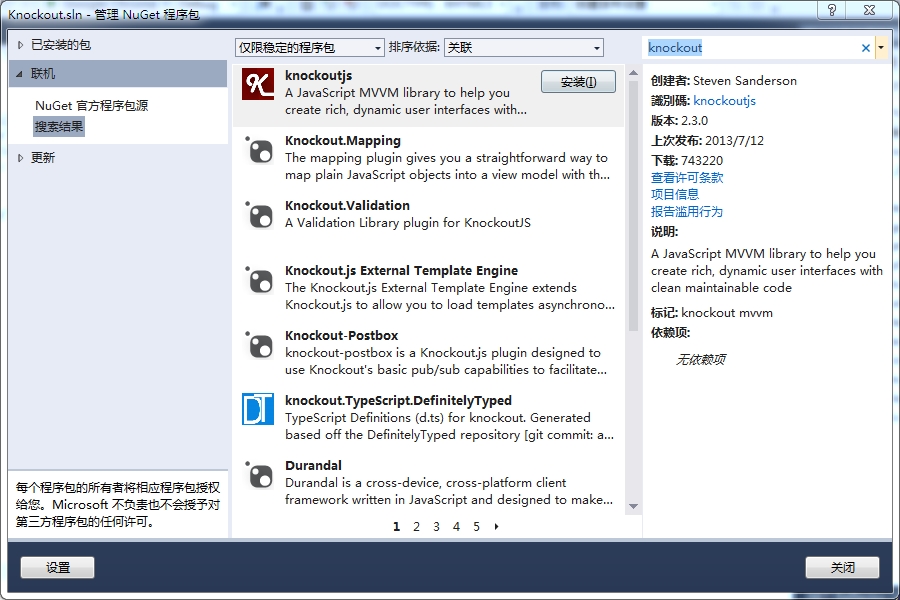The height and width of the screenshot is (600, 900).
Task: Click the download count 743220
Action: tap(702, 161)
